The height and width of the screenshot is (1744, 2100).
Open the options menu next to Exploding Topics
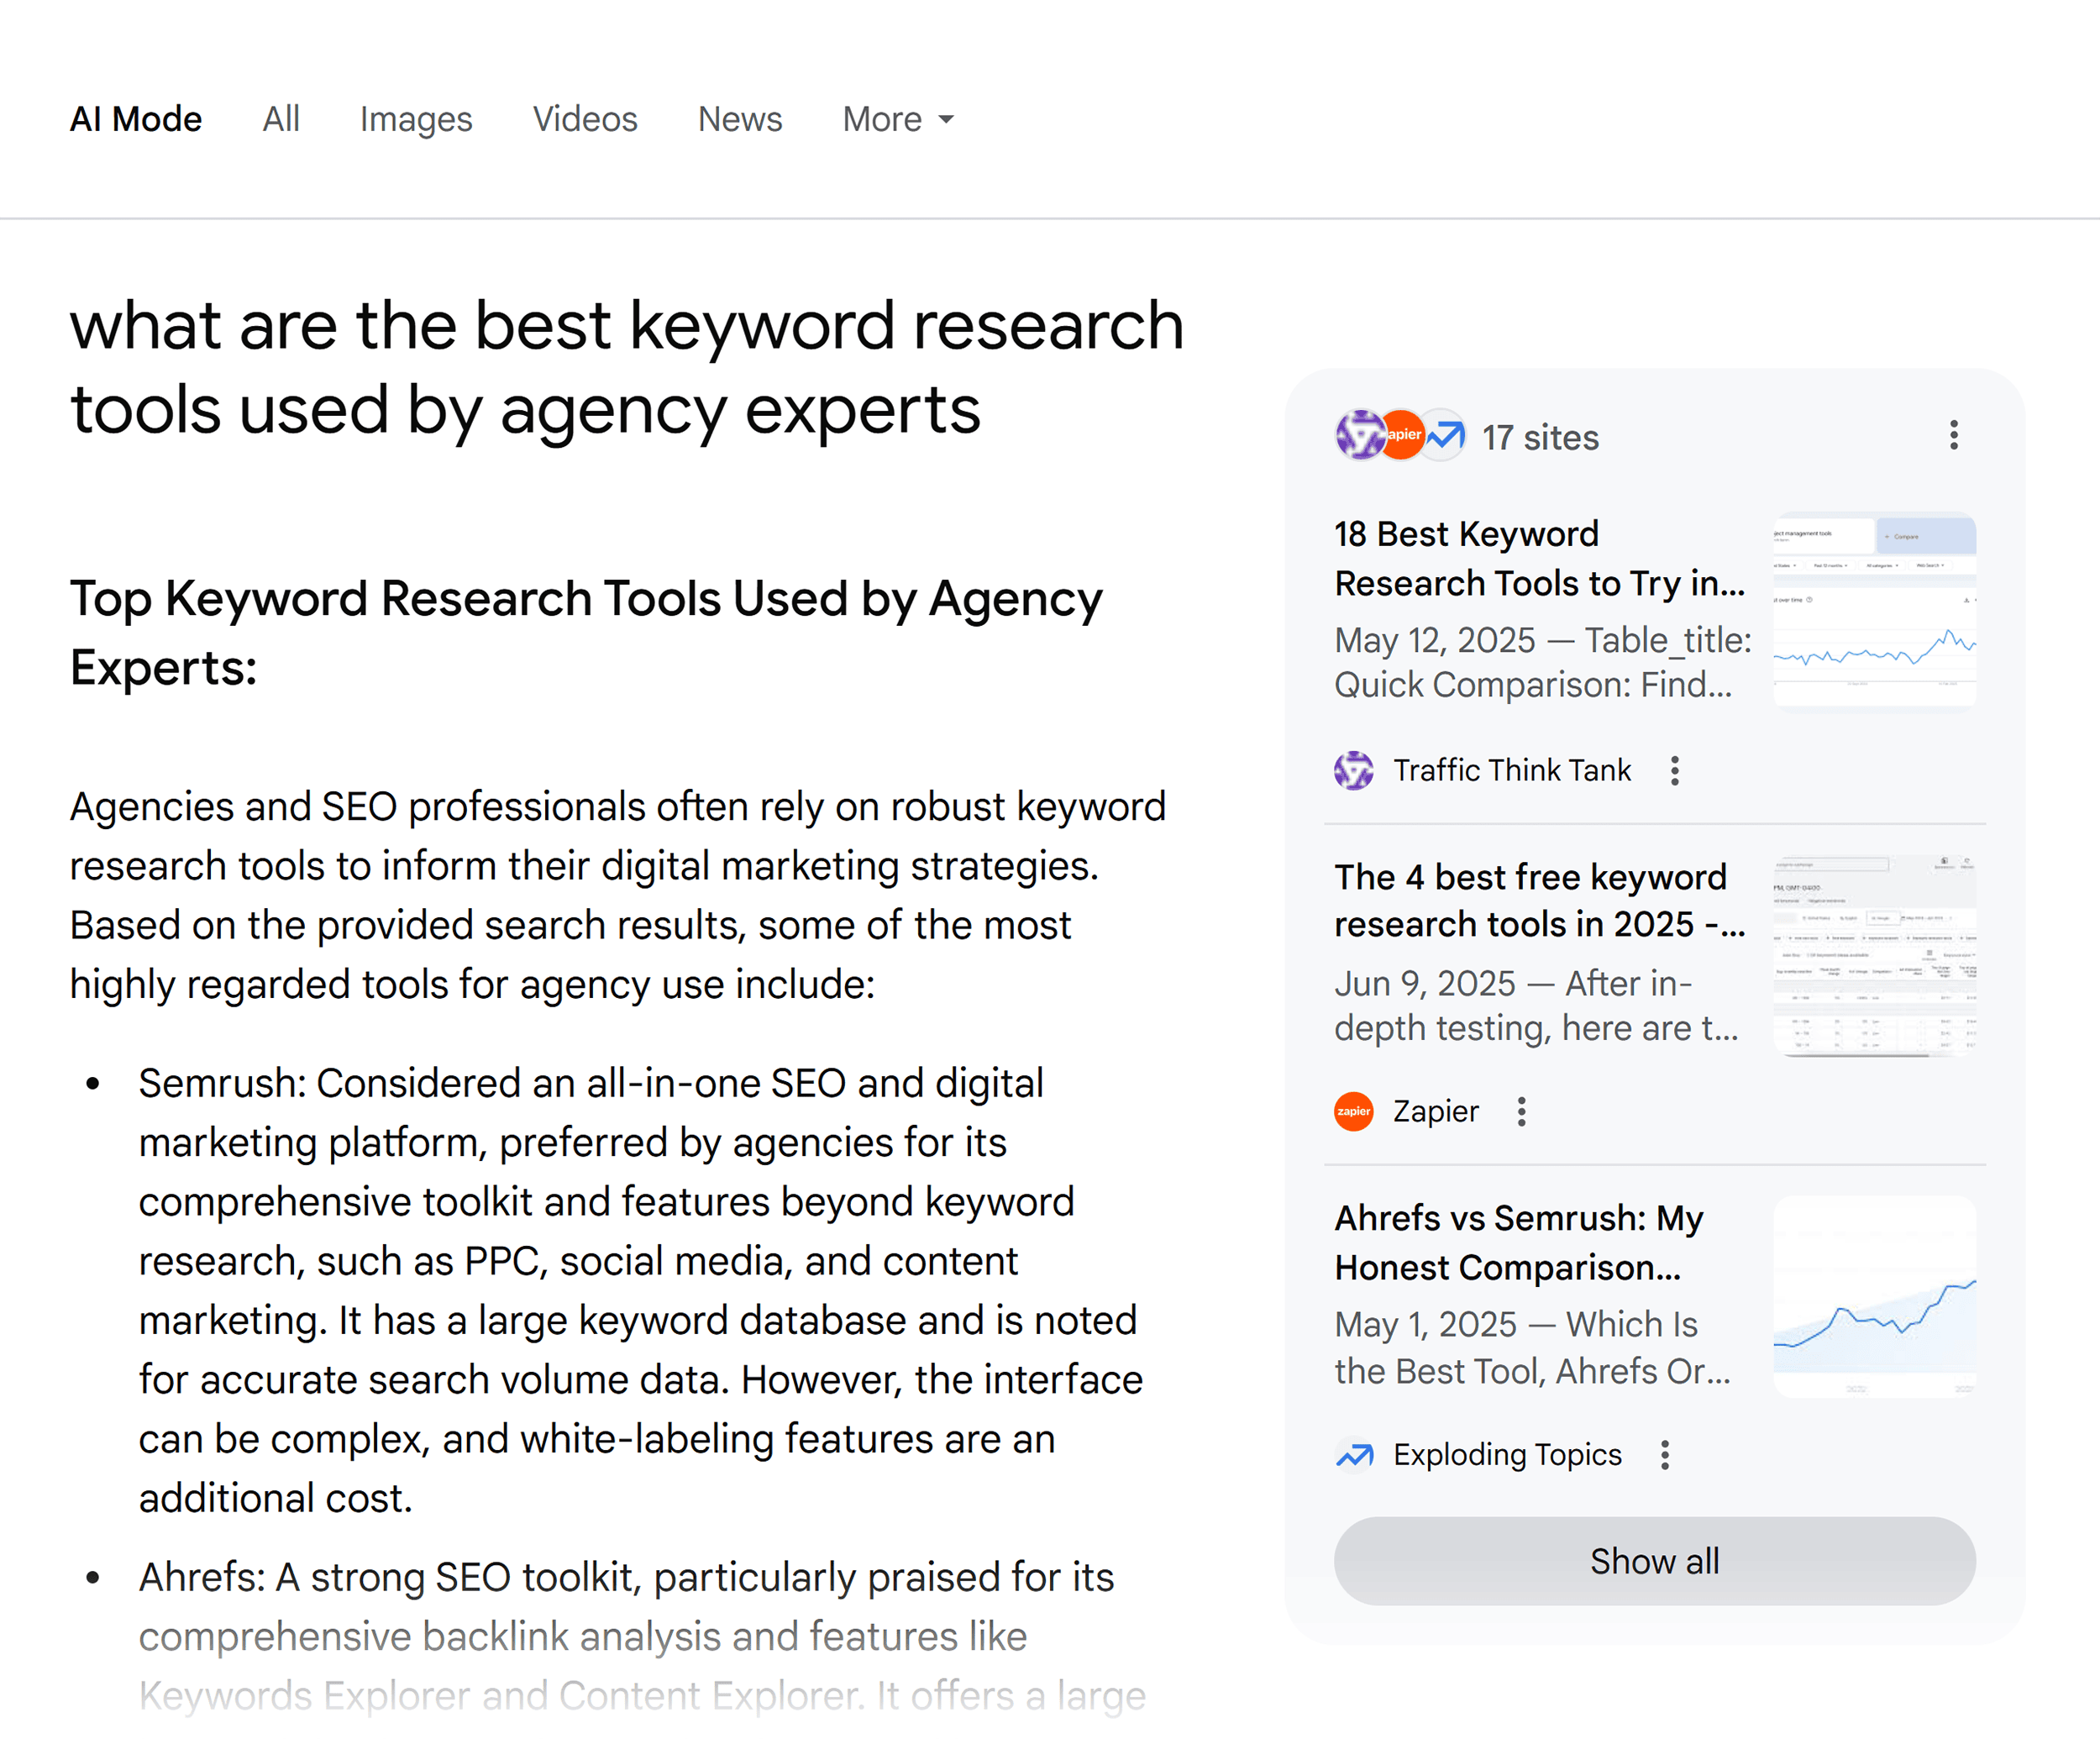[x=1665, y=1454]
